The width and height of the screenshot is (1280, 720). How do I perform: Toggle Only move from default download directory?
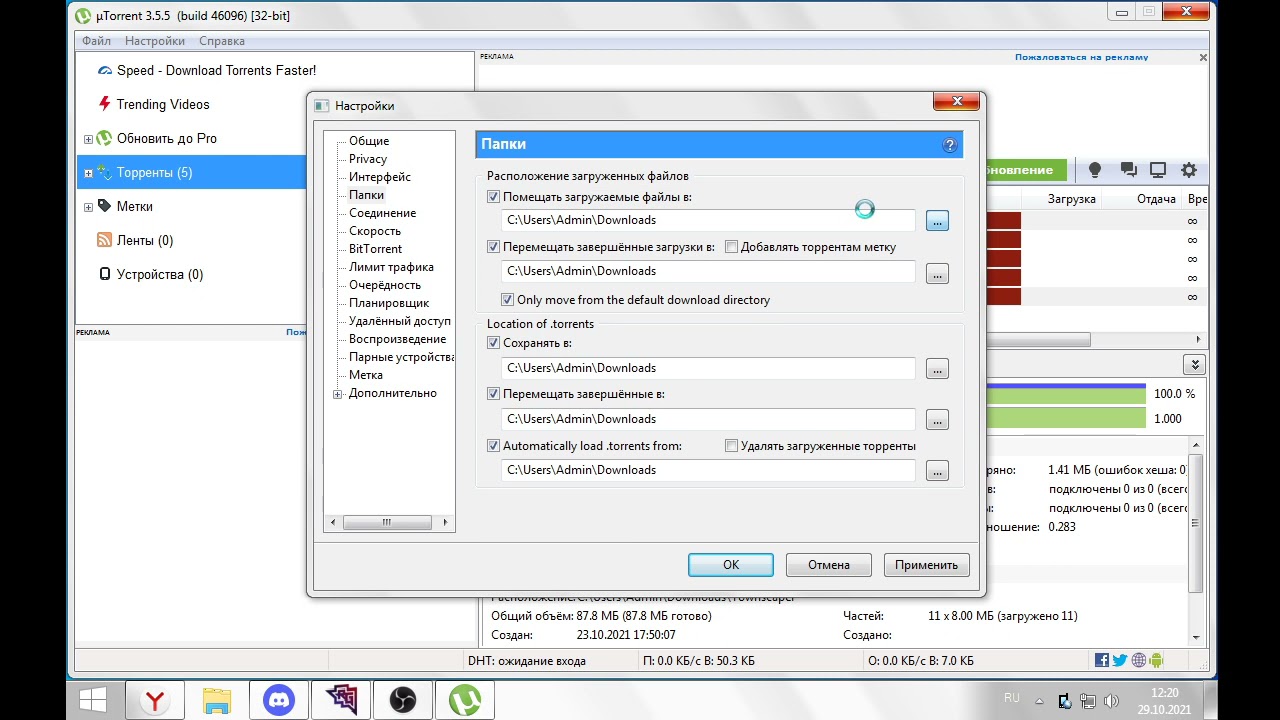[x=507, y=300]
